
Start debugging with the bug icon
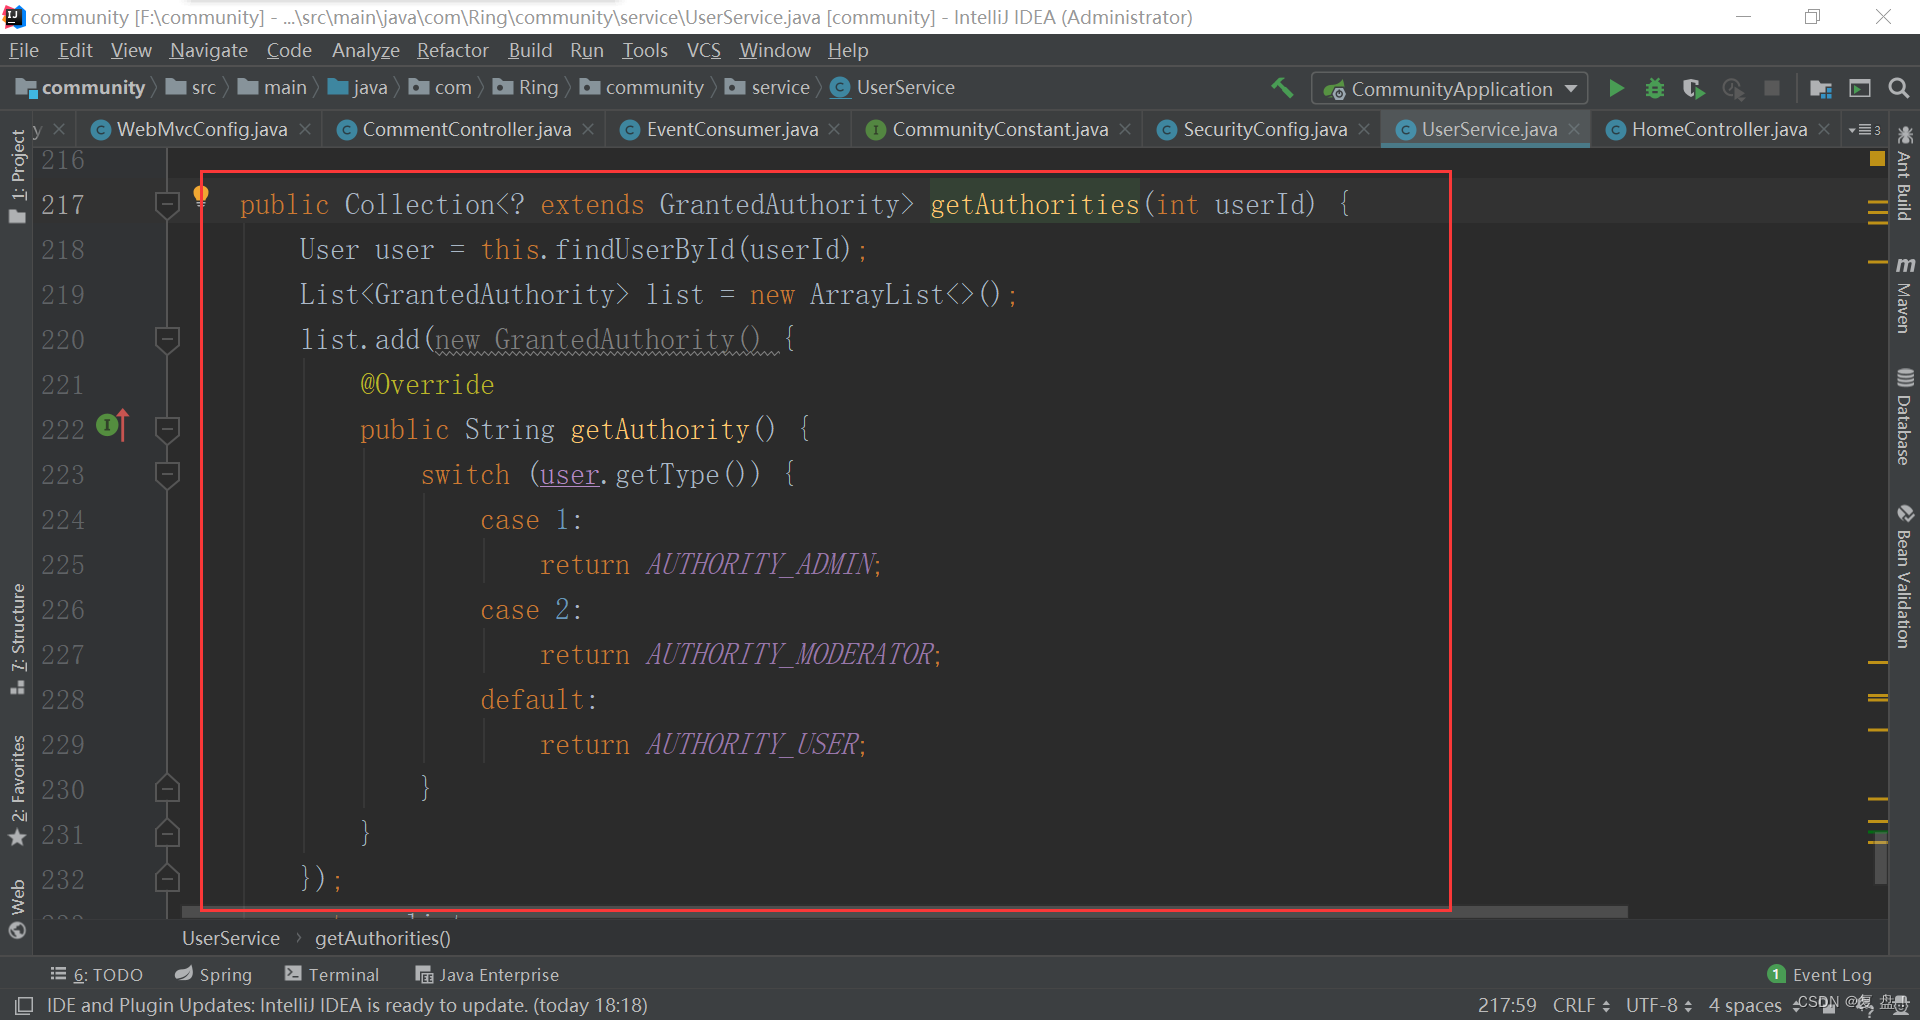tap(1655, 89)
